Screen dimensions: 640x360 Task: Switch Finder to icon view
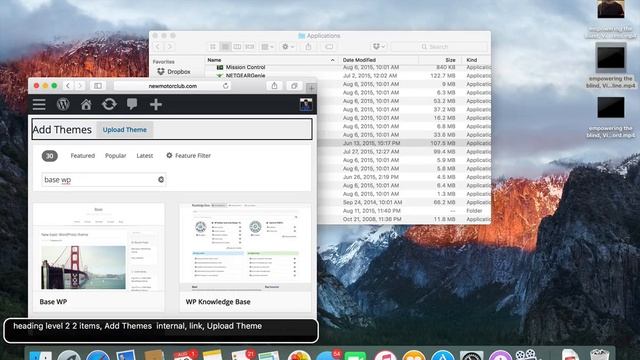pos(213,47)
